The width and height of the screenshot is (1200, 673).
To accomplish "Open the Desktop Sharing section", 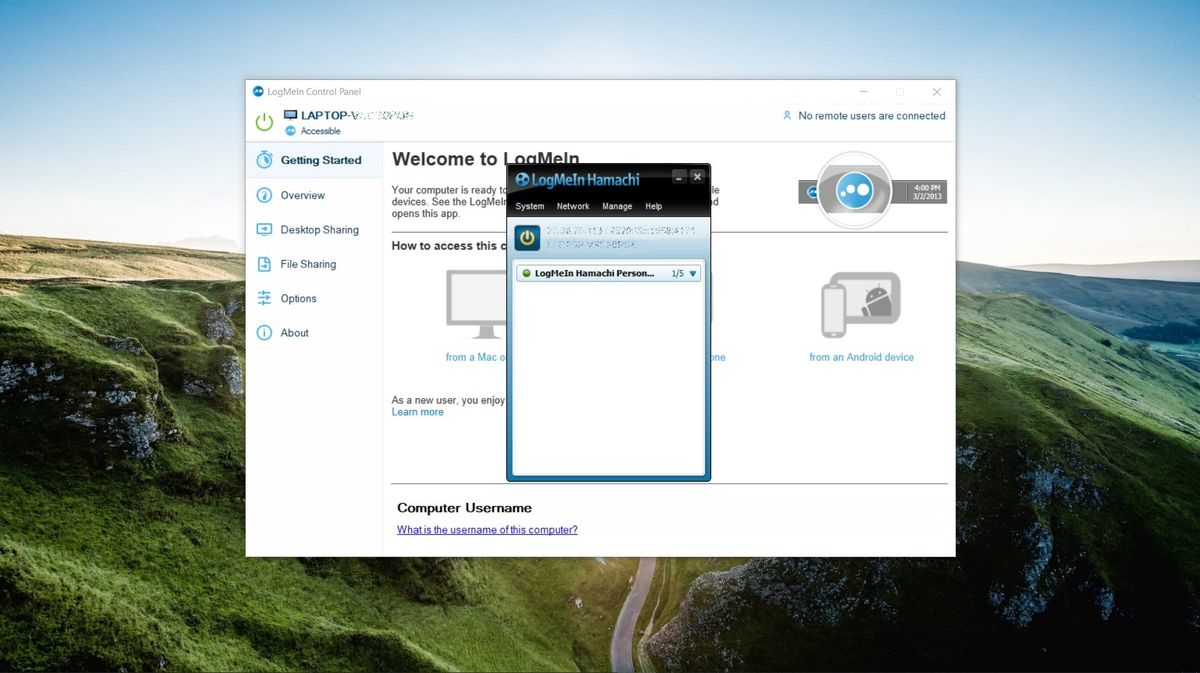I will (319, 229).
